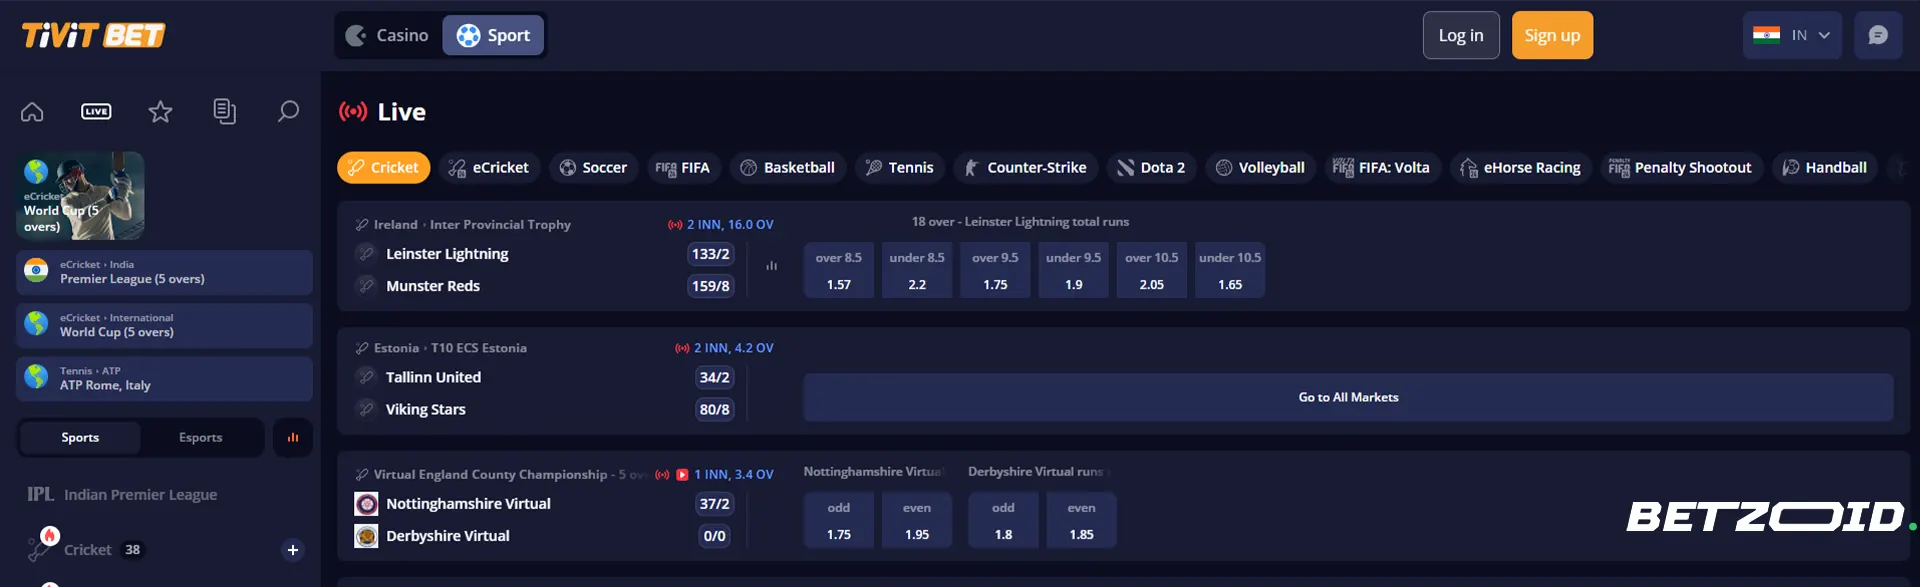Image resolution: width=1920 pixels, height=587 pixels.
Task: Open the home icon in sidebar
Action: pos(32,112)
